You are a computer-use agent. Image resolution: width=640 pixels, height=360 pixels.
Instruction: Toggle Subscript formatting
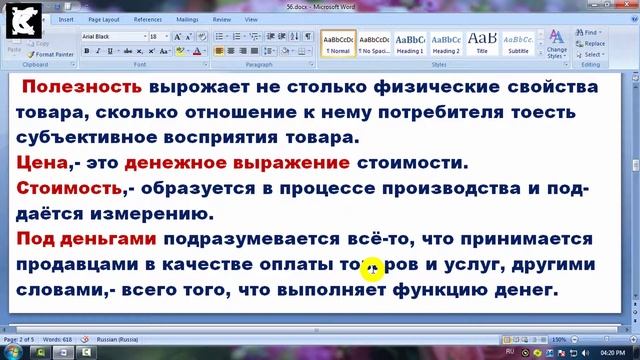[x=140, y=51]
